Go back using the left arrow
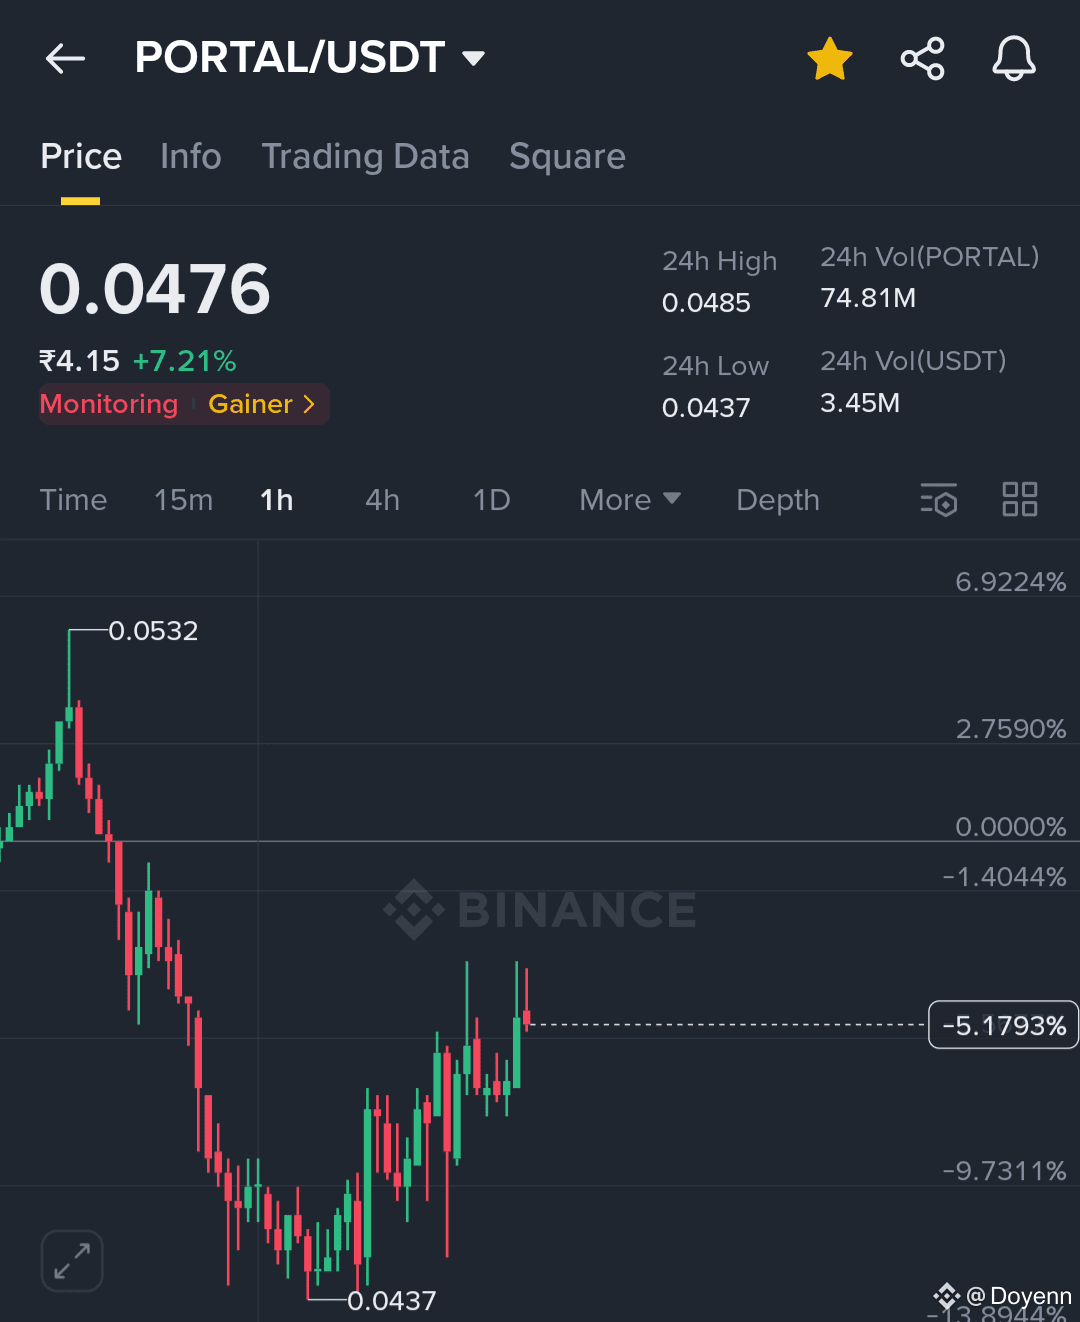This screenshot has height=1322, width=1080. point(65,59)
